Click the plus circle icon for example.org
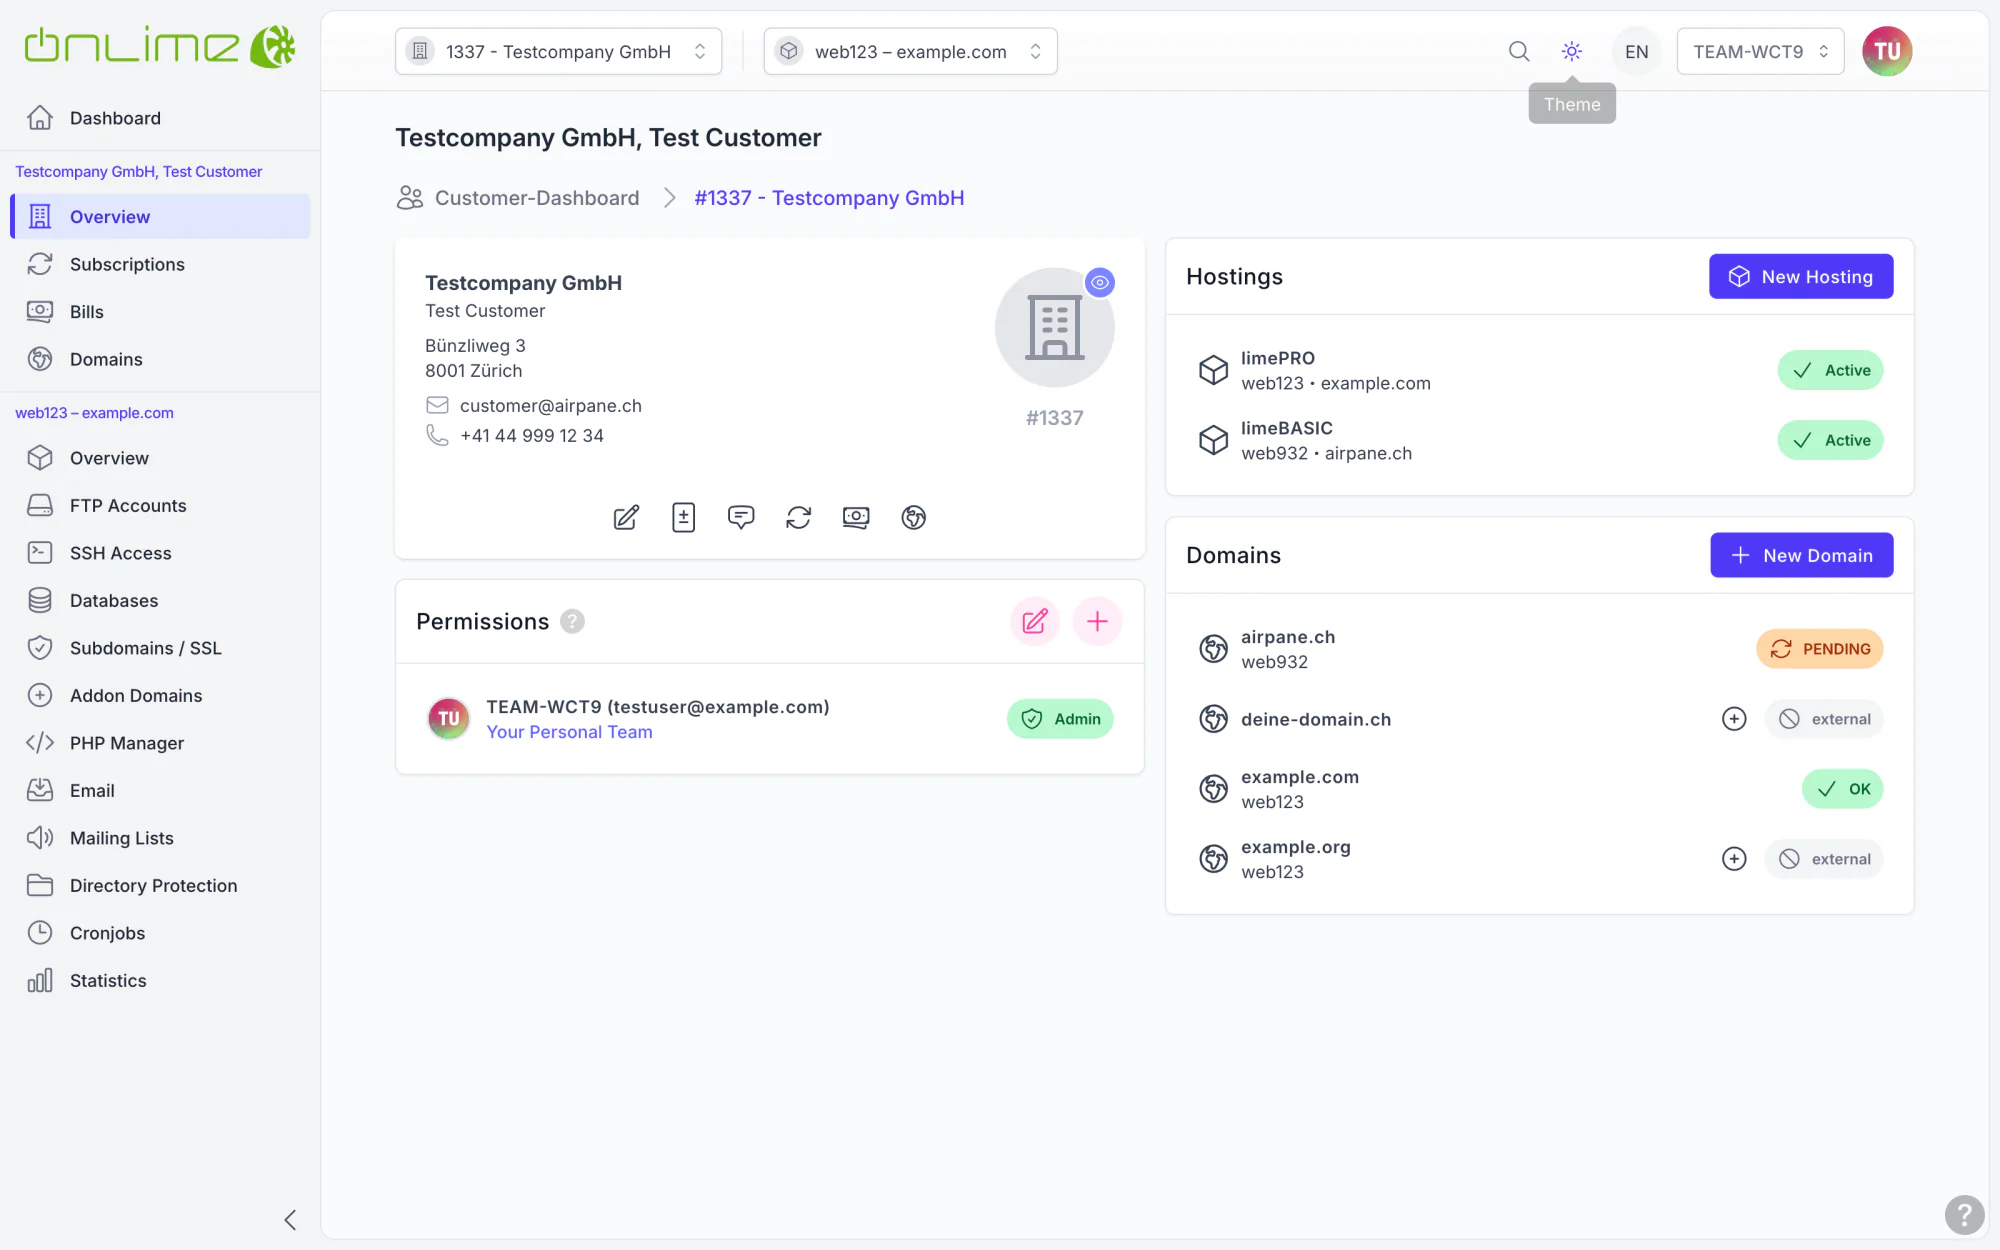The height and width of the screenshot is (1250, 2000). pos(1734,859)
